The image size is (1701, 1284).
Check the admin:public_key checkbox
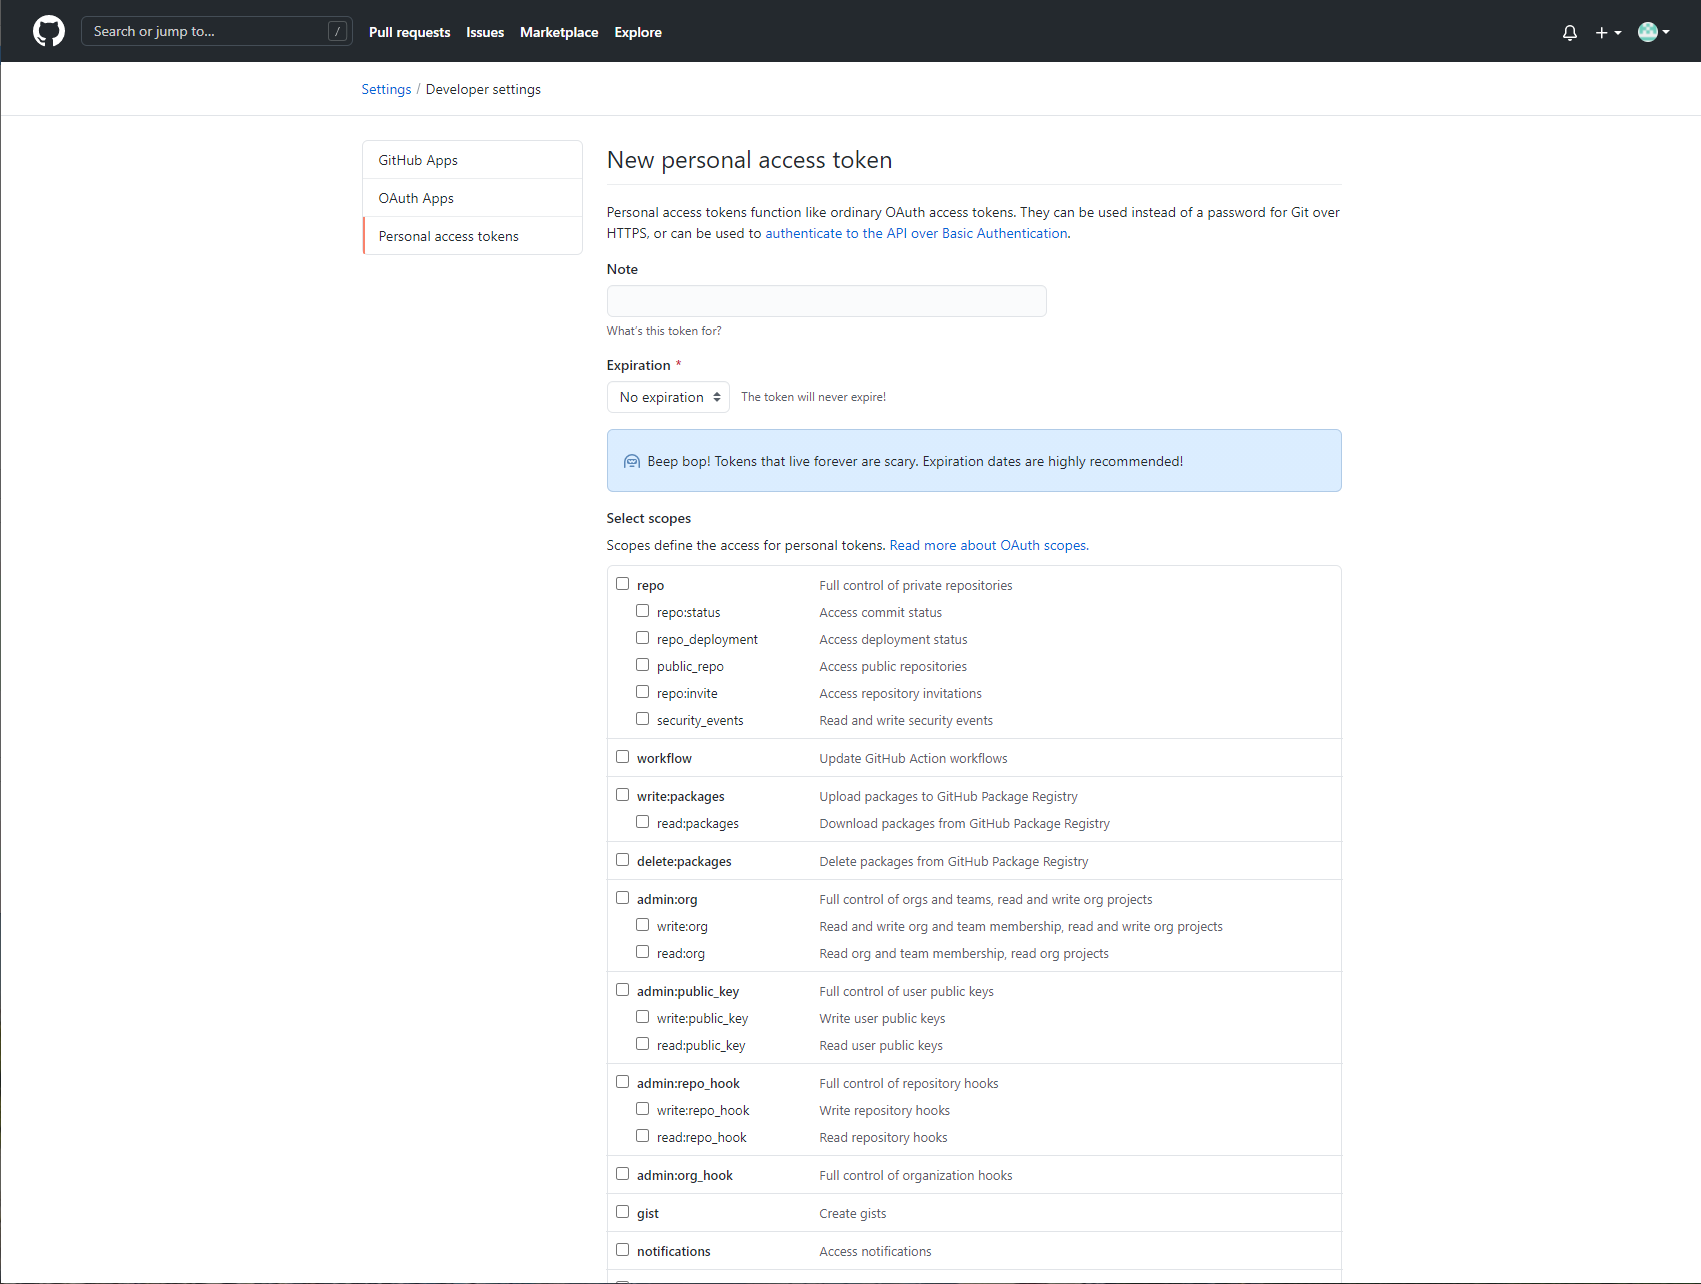click(623, 990)
